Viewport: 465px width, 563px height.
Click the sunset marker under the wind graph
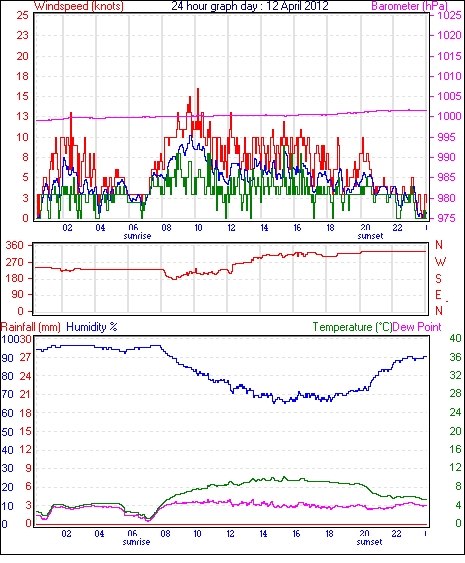pos(370,236)
